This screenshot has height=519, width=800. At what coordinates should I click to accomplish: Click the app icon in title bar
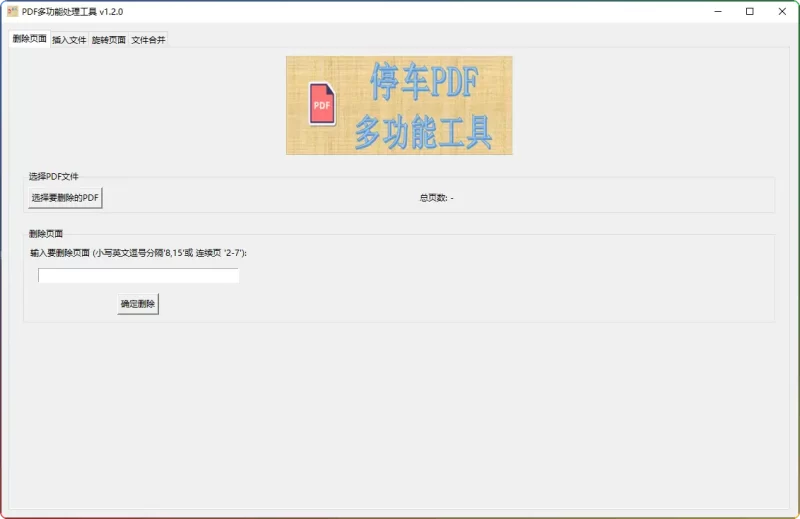[13, 11]
